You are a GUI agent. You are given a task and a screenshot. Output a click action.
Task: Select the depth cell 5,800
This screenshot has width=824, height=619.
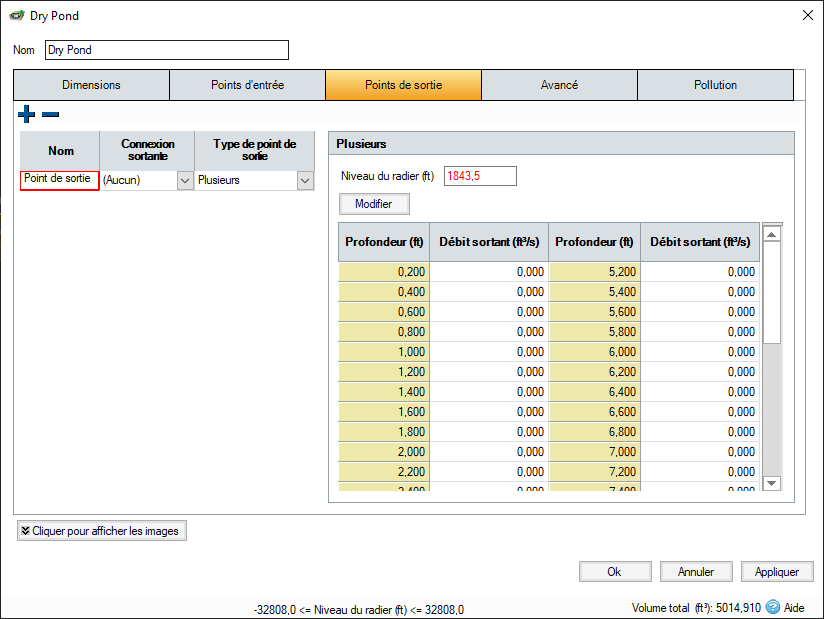[595, 332]
